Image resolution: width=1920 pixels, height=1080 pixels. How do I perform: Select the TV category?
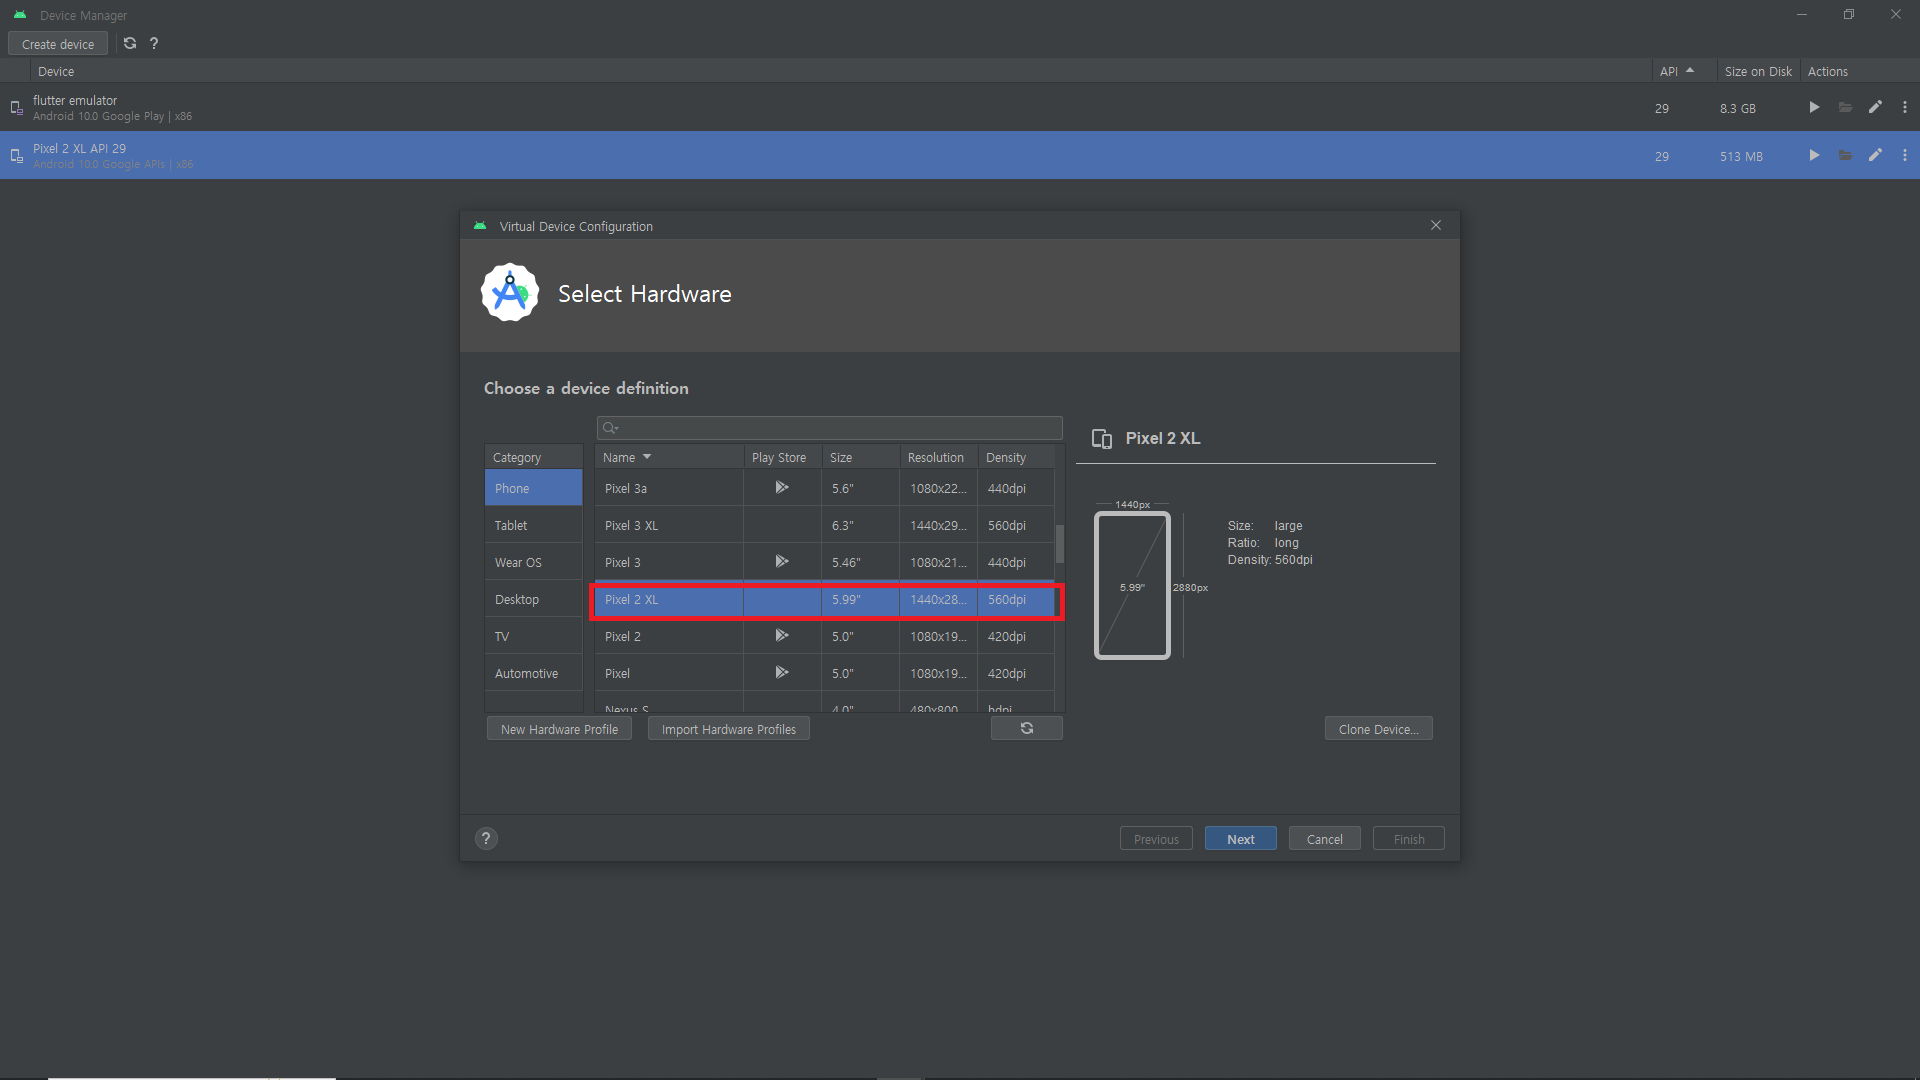pyautogui.click(x=533, y=636)
